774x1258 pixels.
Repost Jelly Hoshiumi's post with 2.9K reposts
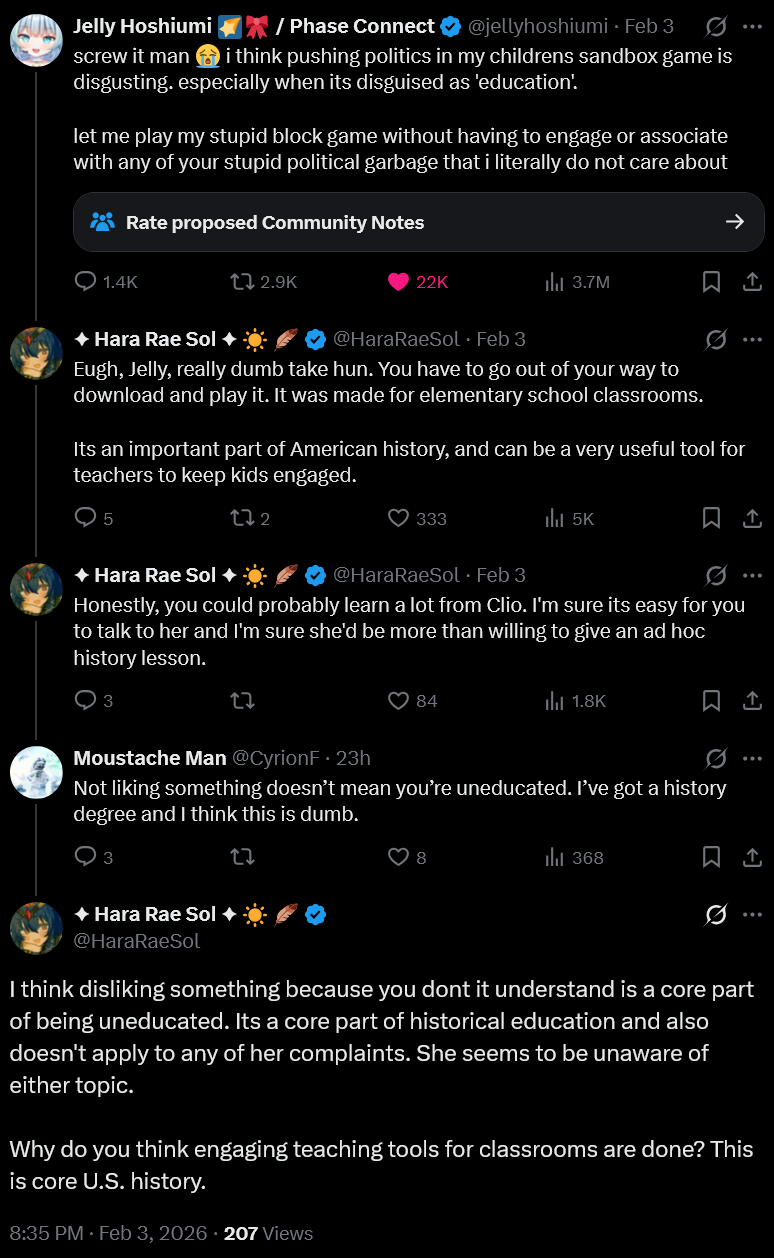(242, 282)
